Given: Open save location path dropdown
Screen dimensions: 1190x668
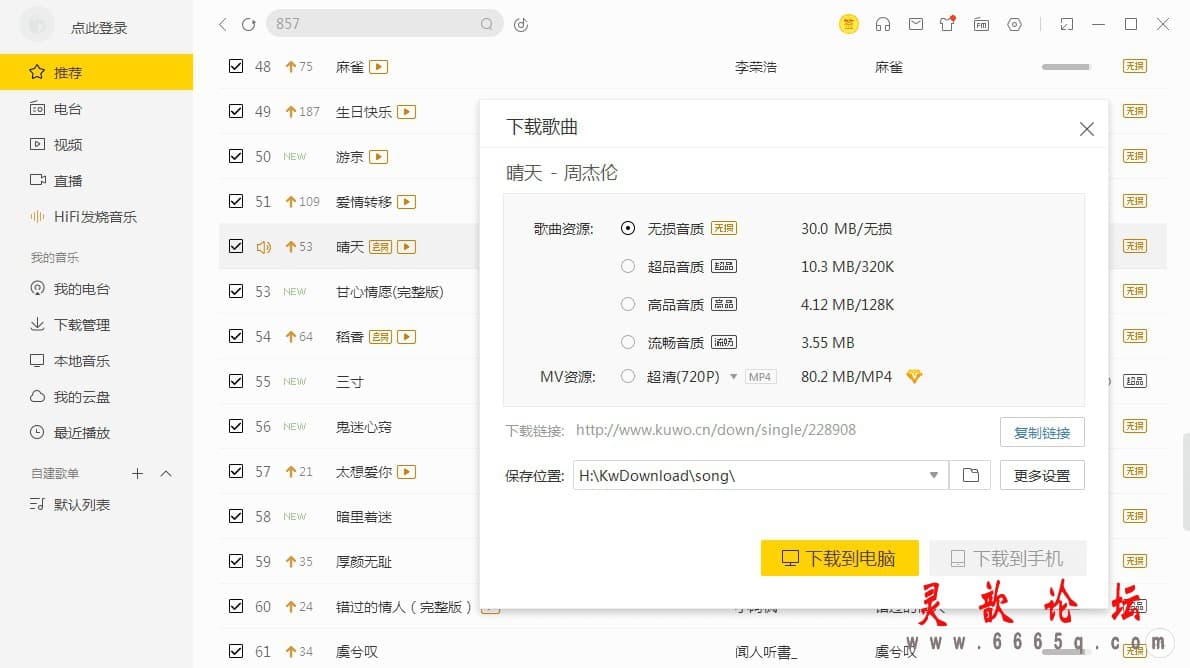Looking at the screenshot, I should point(933,475).
